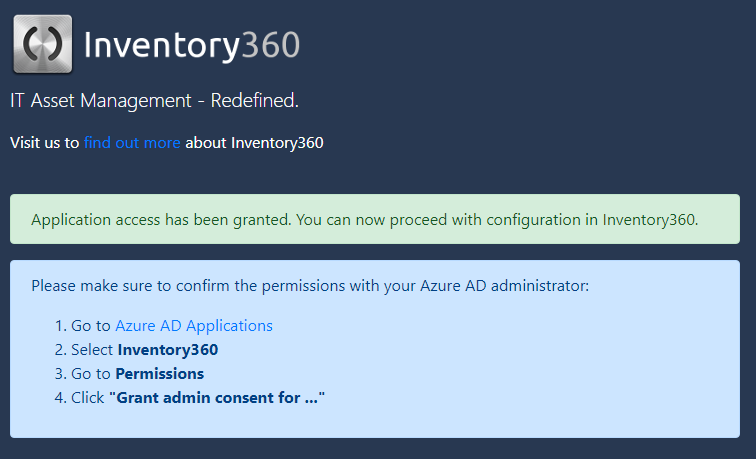
Task: Click "about Inventory360" after the link
Action: click(254, 143)
